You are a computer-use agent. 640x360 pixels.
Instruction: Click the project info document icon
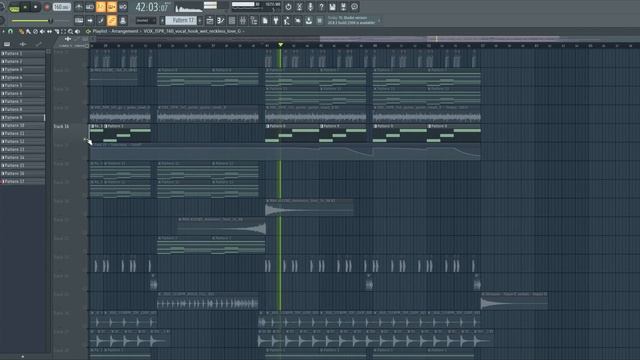[265, 20]
